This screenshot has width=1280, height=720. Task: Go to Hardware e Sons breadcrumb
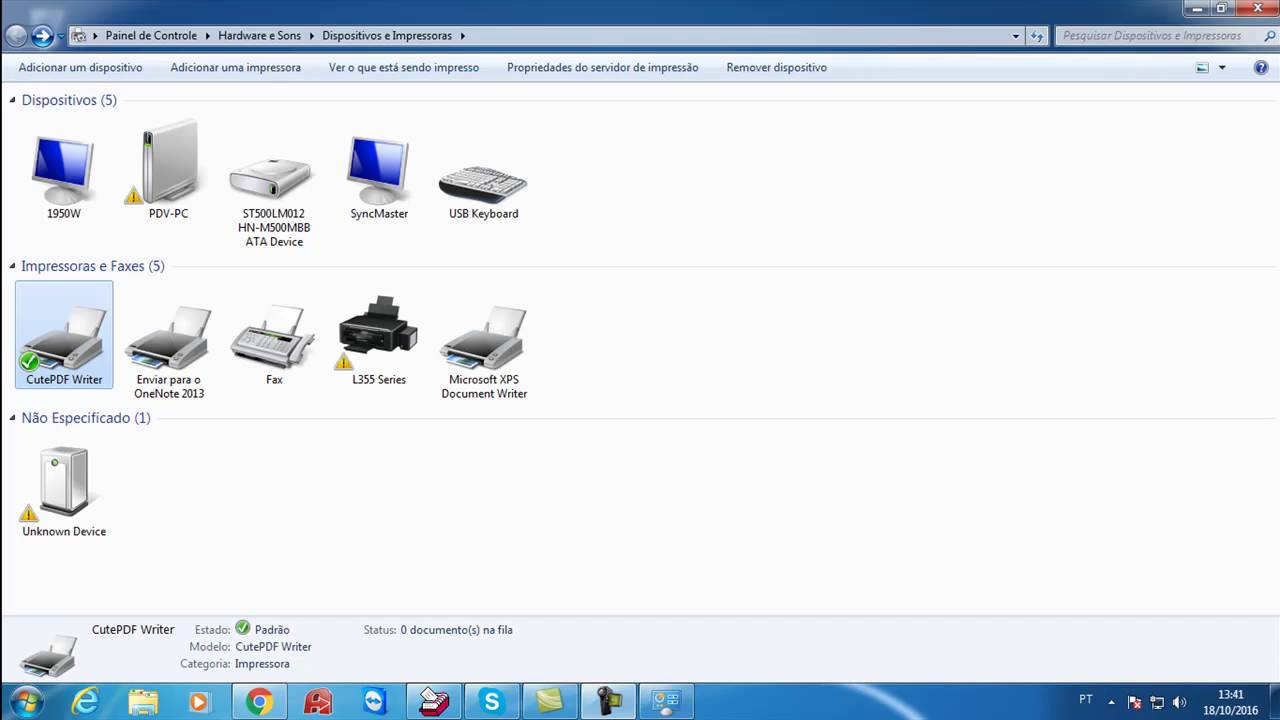coord(260,36)
